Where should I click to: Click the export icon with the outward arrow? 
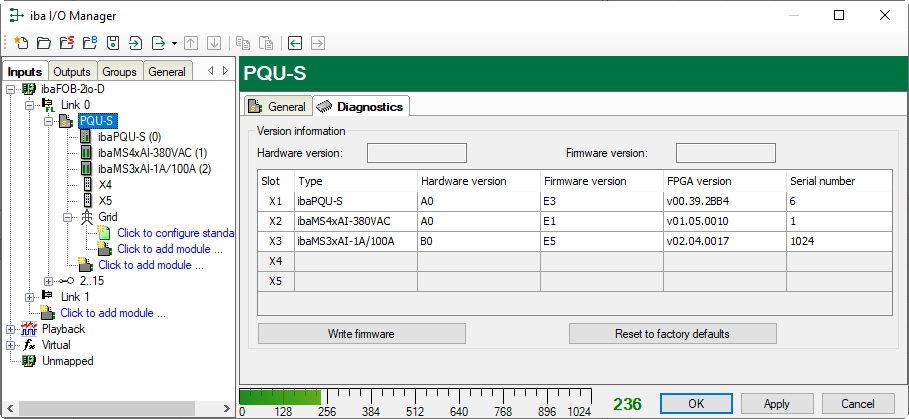tap(159, 43)
